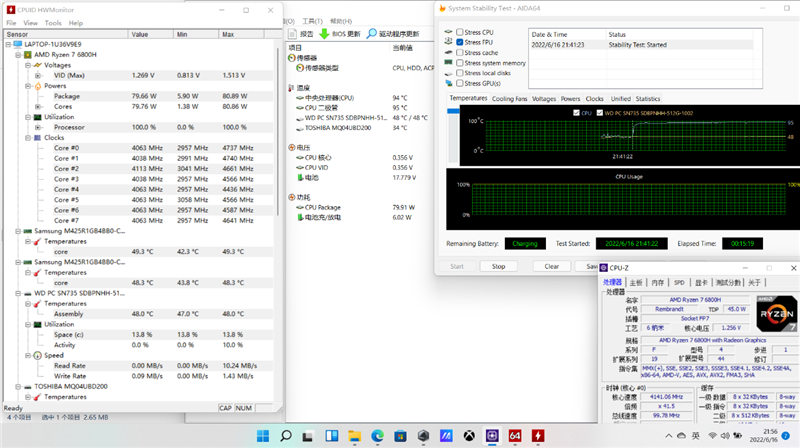Open Microsoft Store taskbar icon
Screen dimensions: 800x448
pos(400,436)
